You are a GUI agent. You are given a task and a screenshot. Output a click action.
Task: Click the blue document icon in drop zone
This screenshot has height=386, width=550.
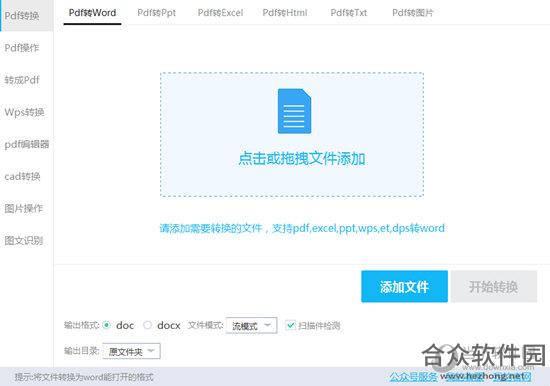(294, 111)
